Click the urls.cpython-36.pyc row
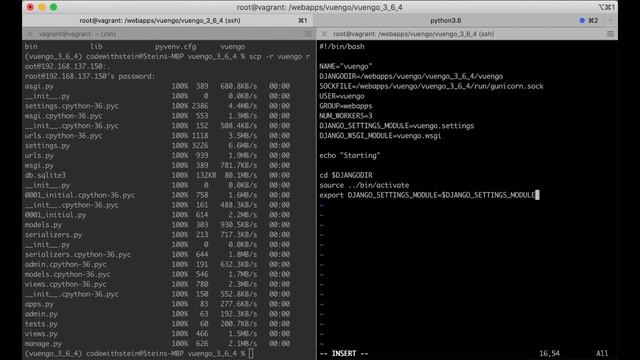This screenshot has width=640, height=360. (x=157, y=136)
